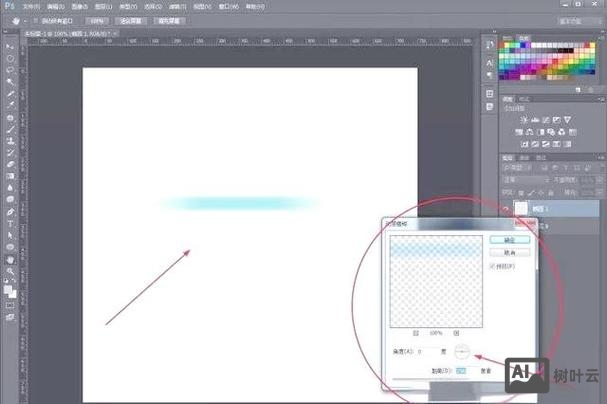Screen dimensions: 607x404
Task: Zoom in the blur preview with plus button
Action: 456,331
